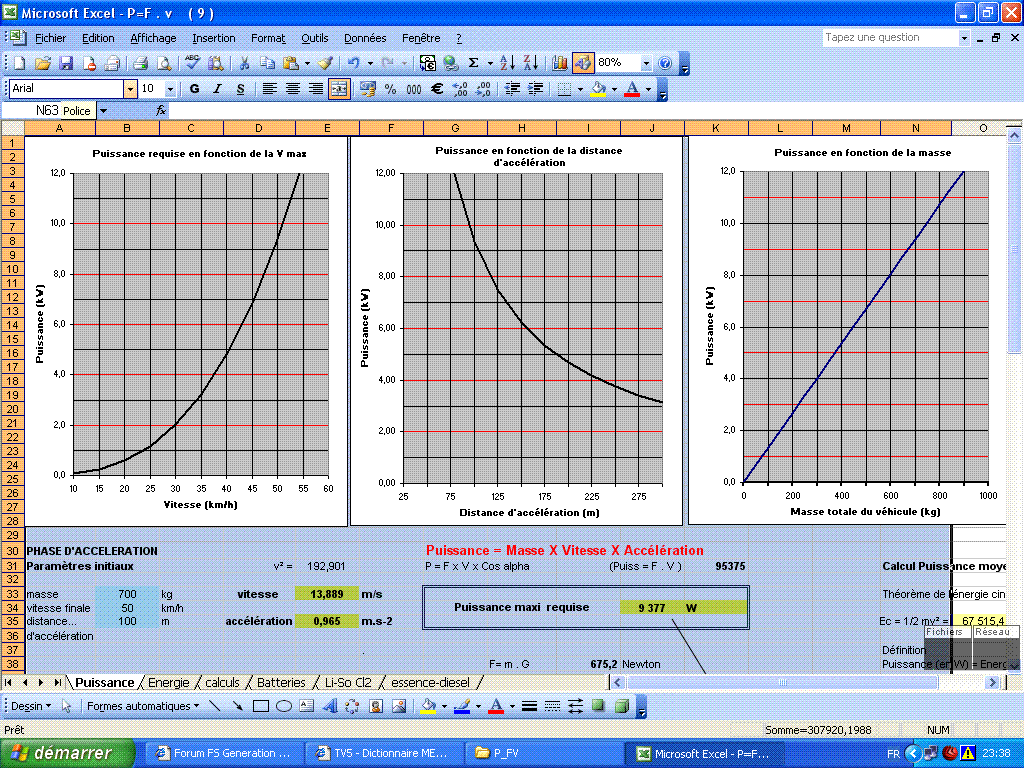Image resolution: width=1024 pixels, height=768 pixels.
Task: Click the Copy icon
Action: (x=267, y=63)
